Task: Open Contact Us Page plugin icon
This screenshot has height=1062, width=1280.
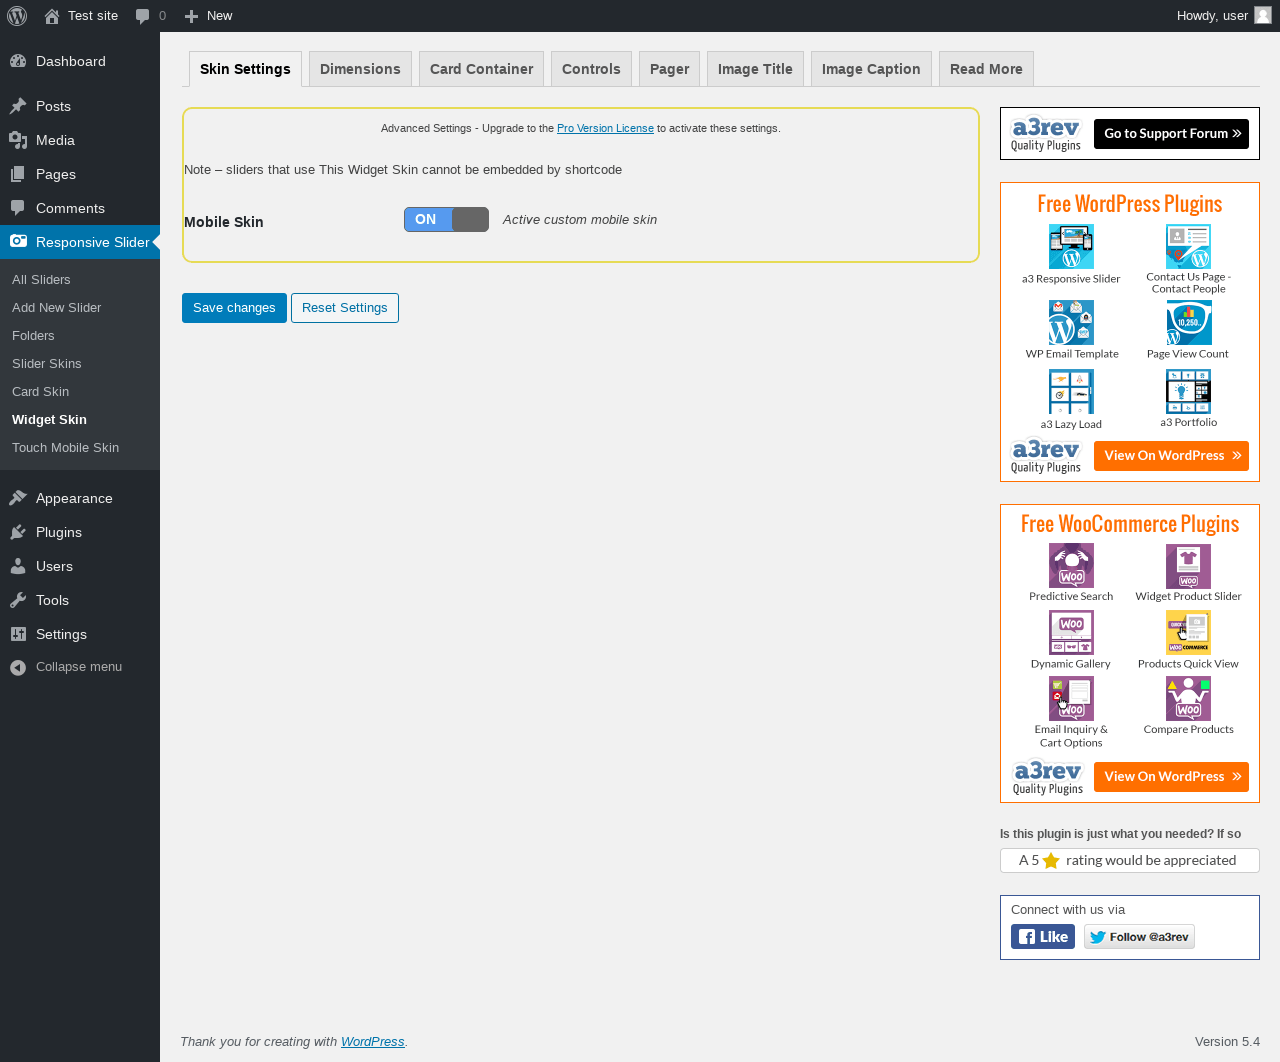Action: pyautogui.click(x=1188, y=247)
